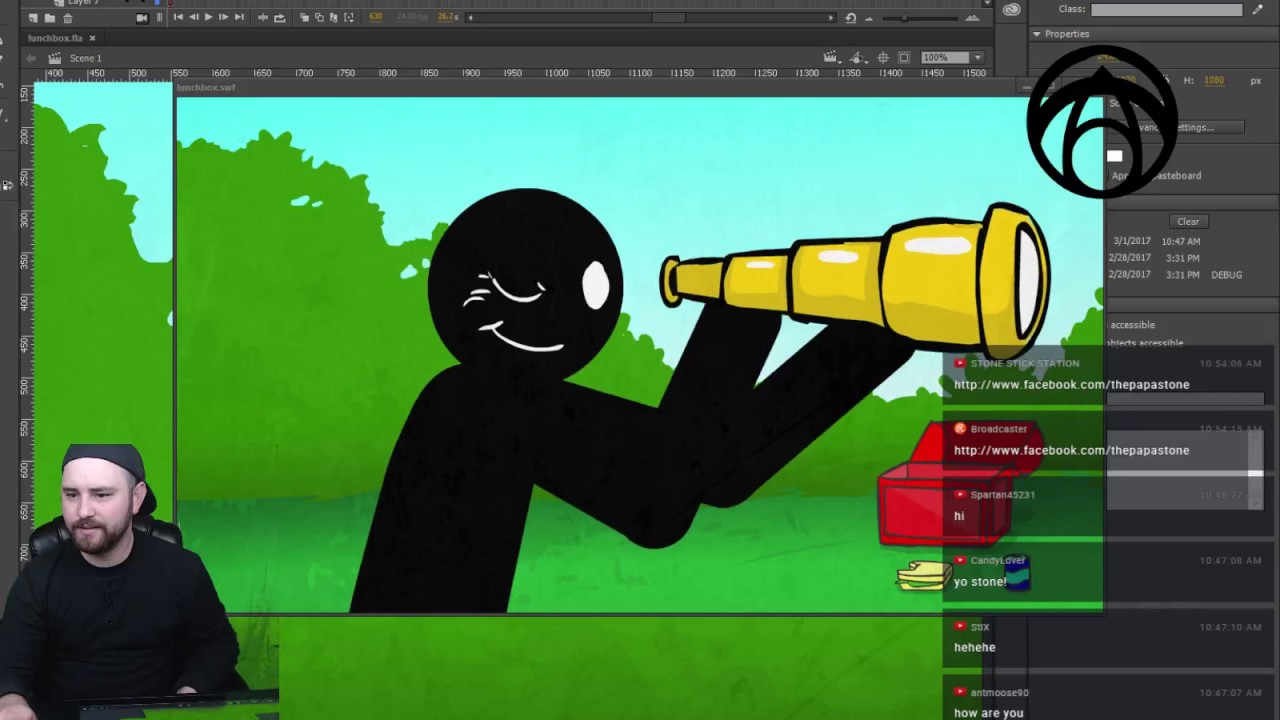1280x720 pixels.
Task: Click the 100% zoom field
Action: (x=945, y=58)
